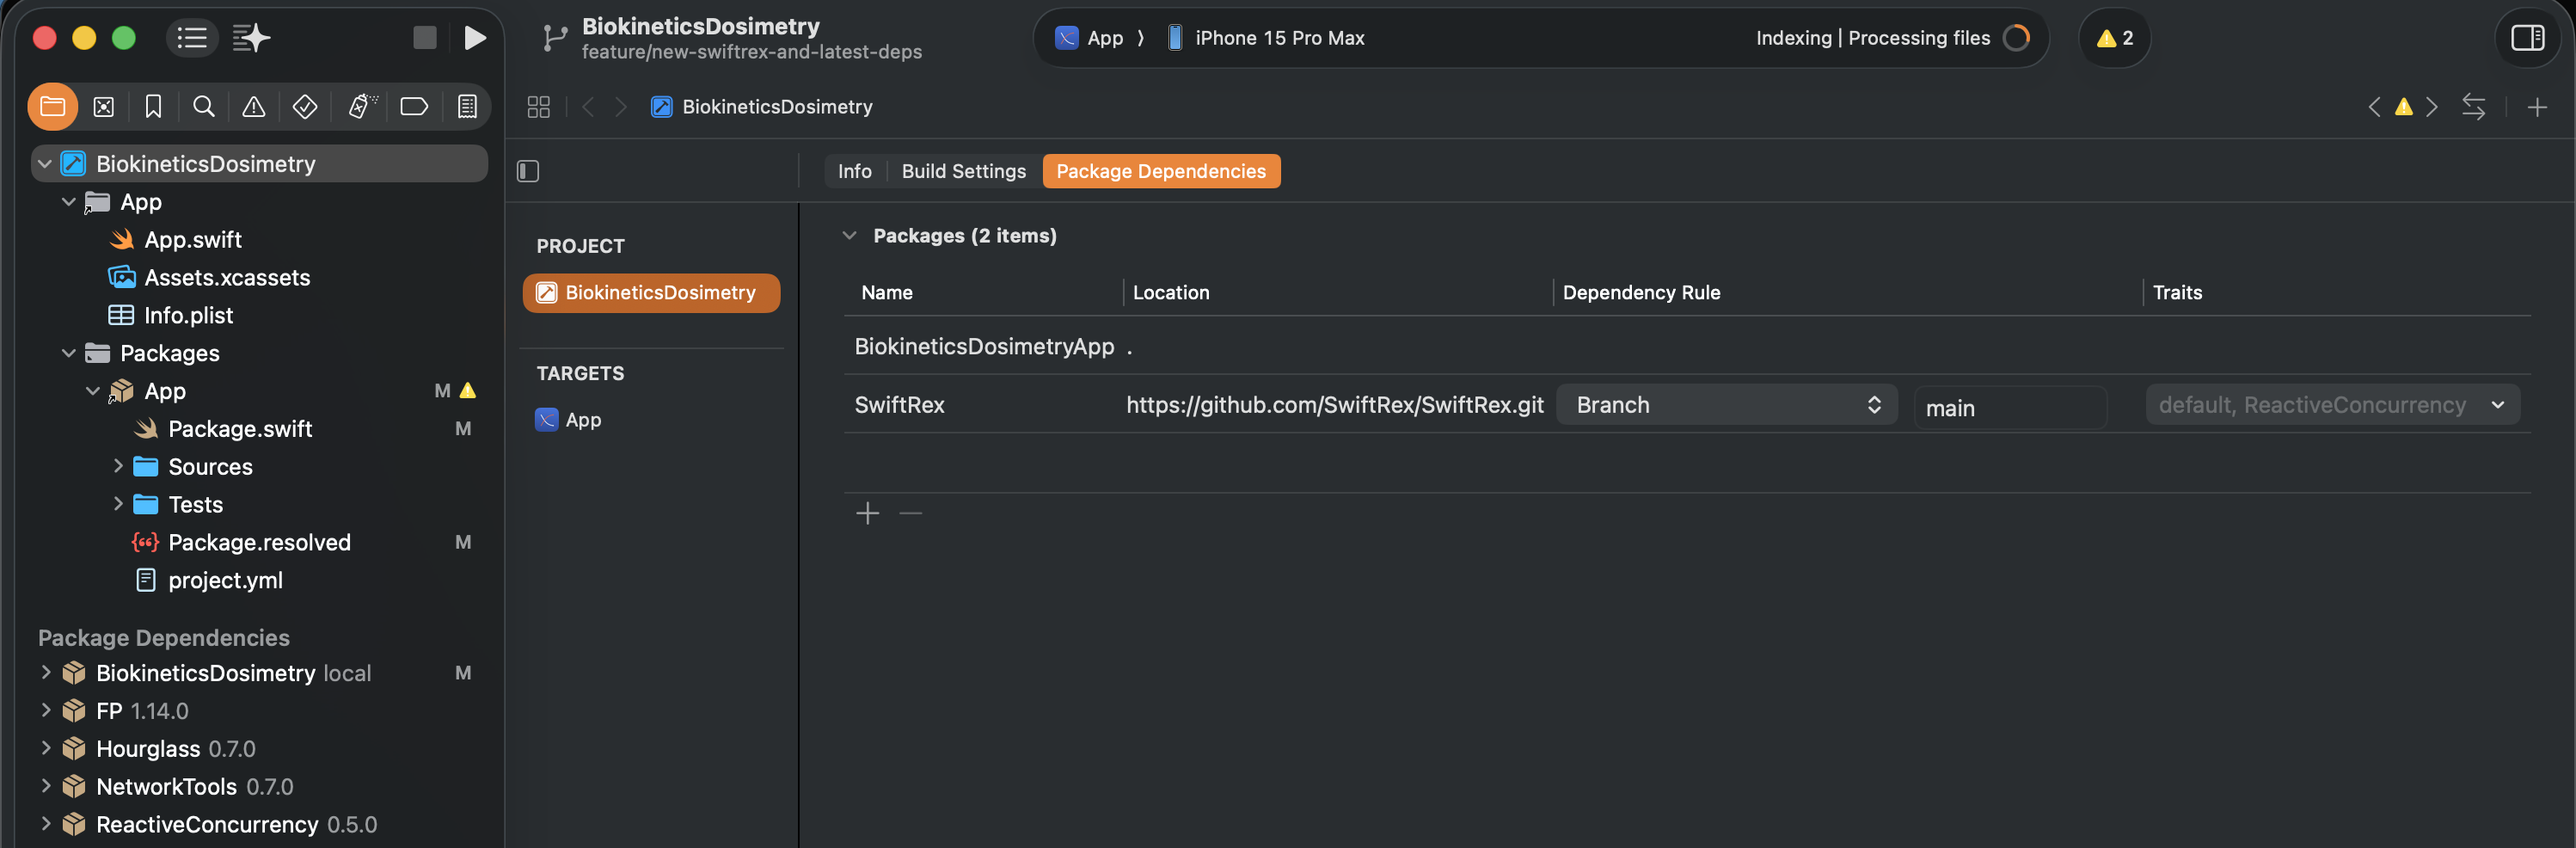Open the Breakpoint navigator icon

(x=414, y=107)
